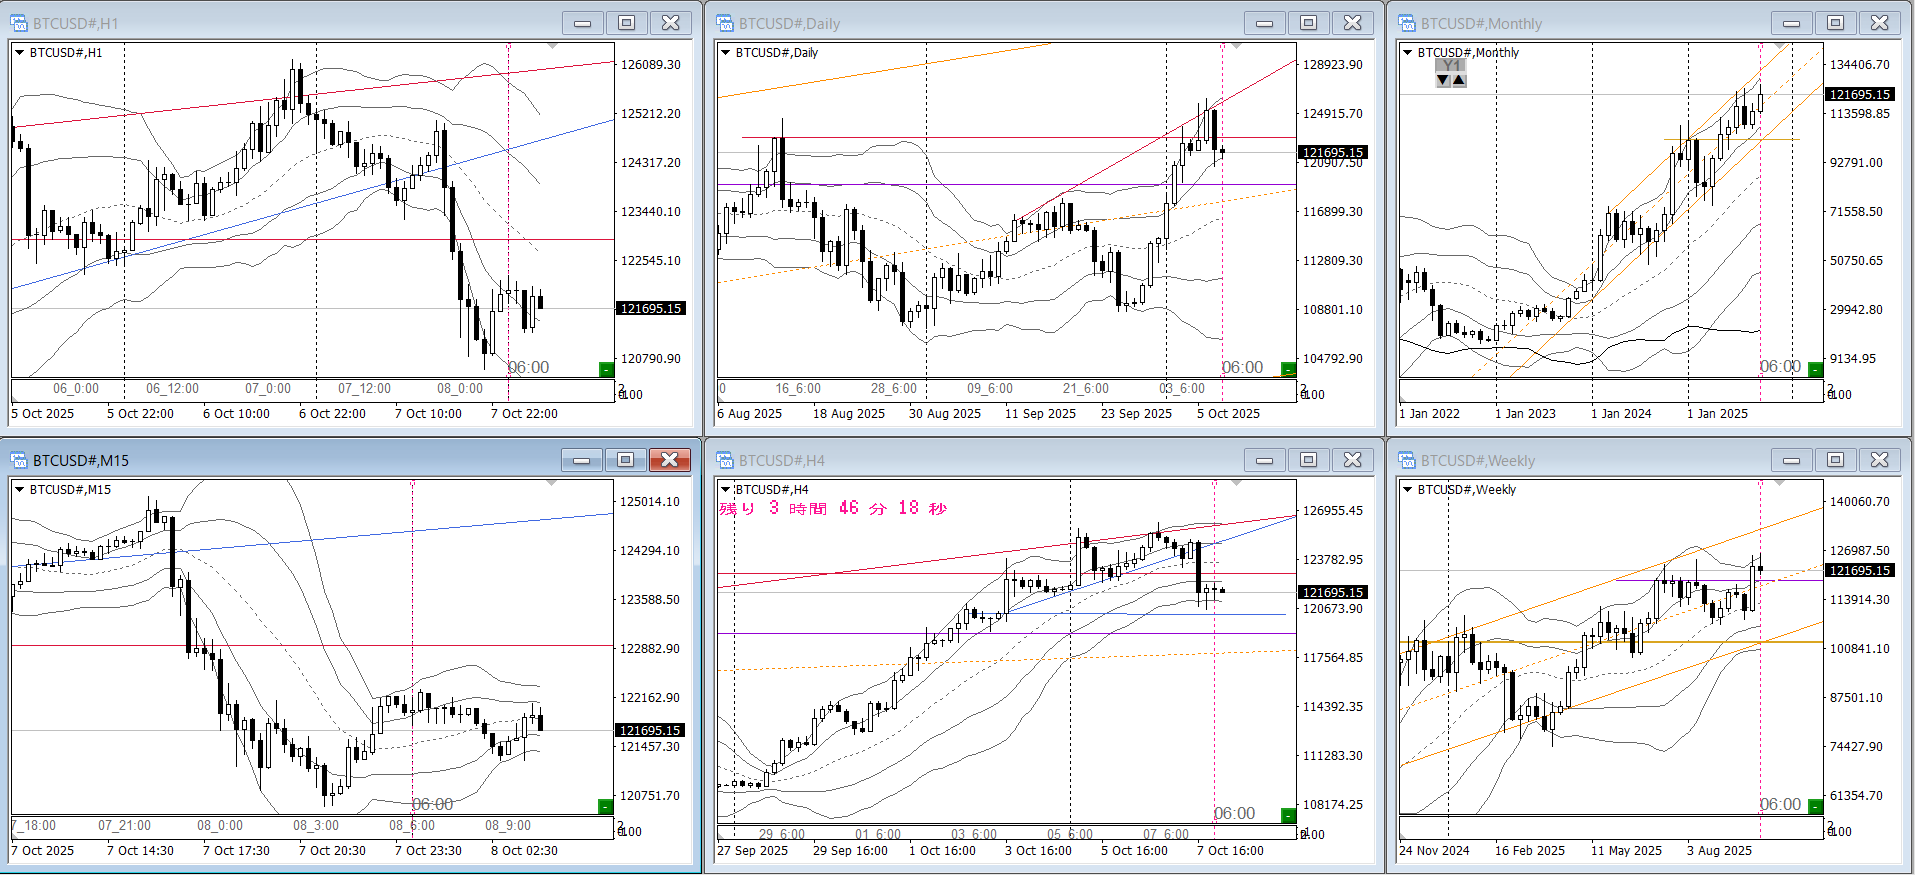Click the BTCUSD#,M15 title bar chart icon

[x=19, y=460]
